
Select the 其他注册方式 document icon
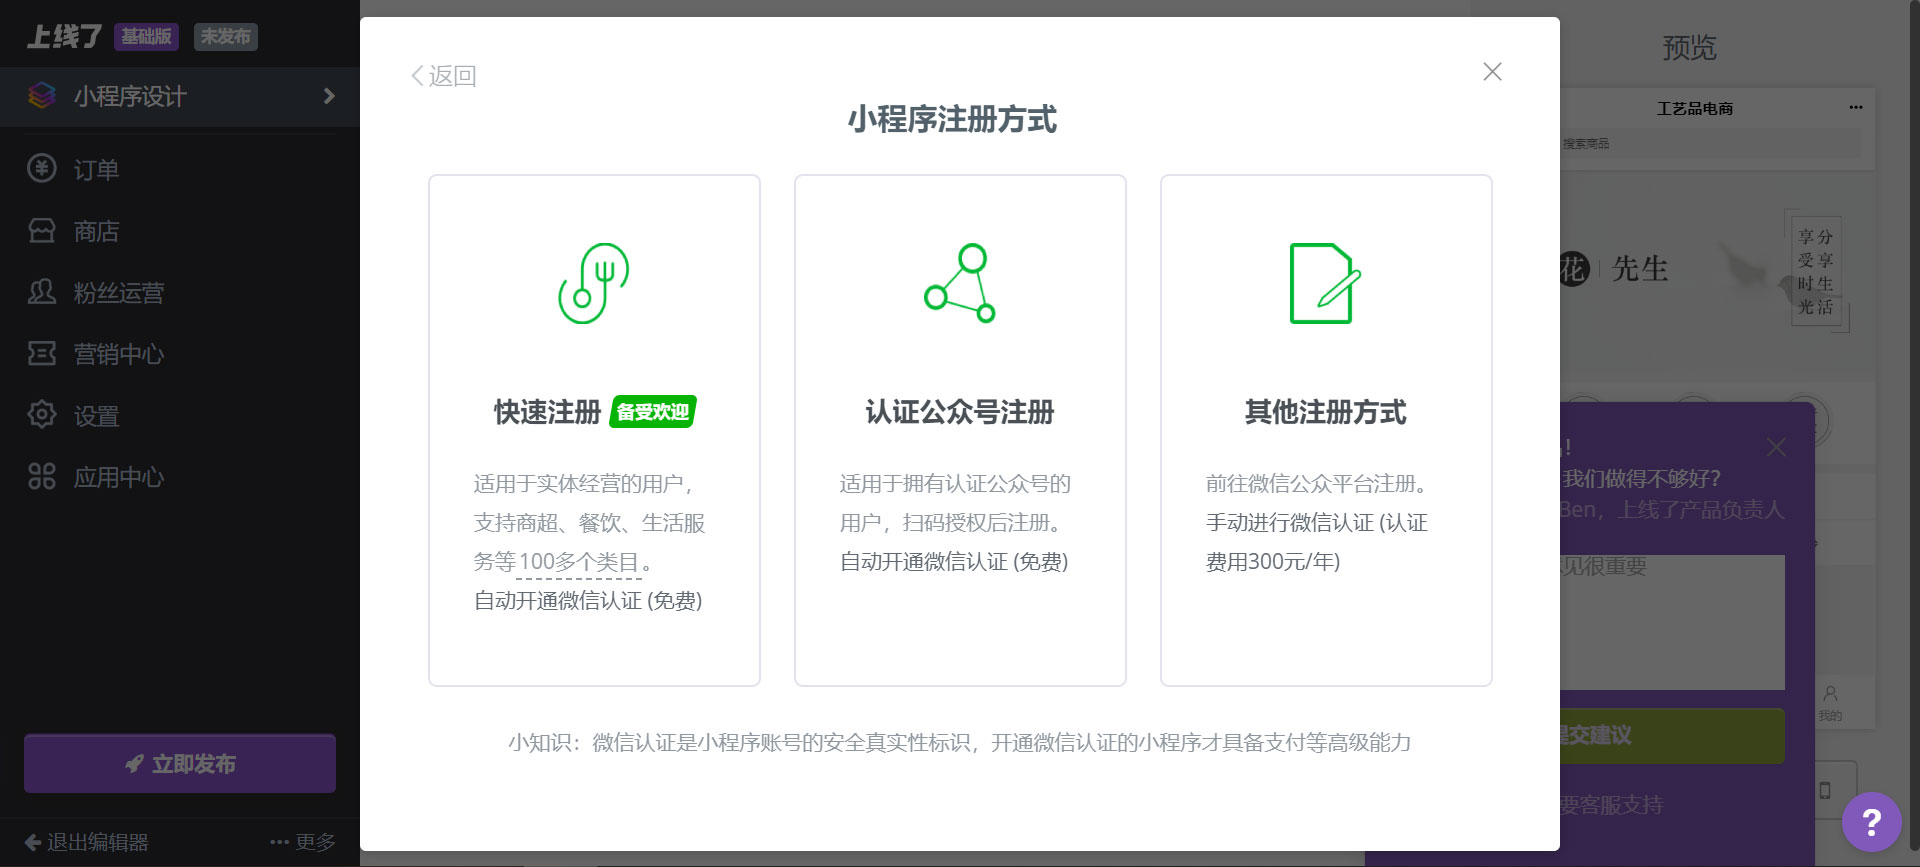[x=1325, y=283]
